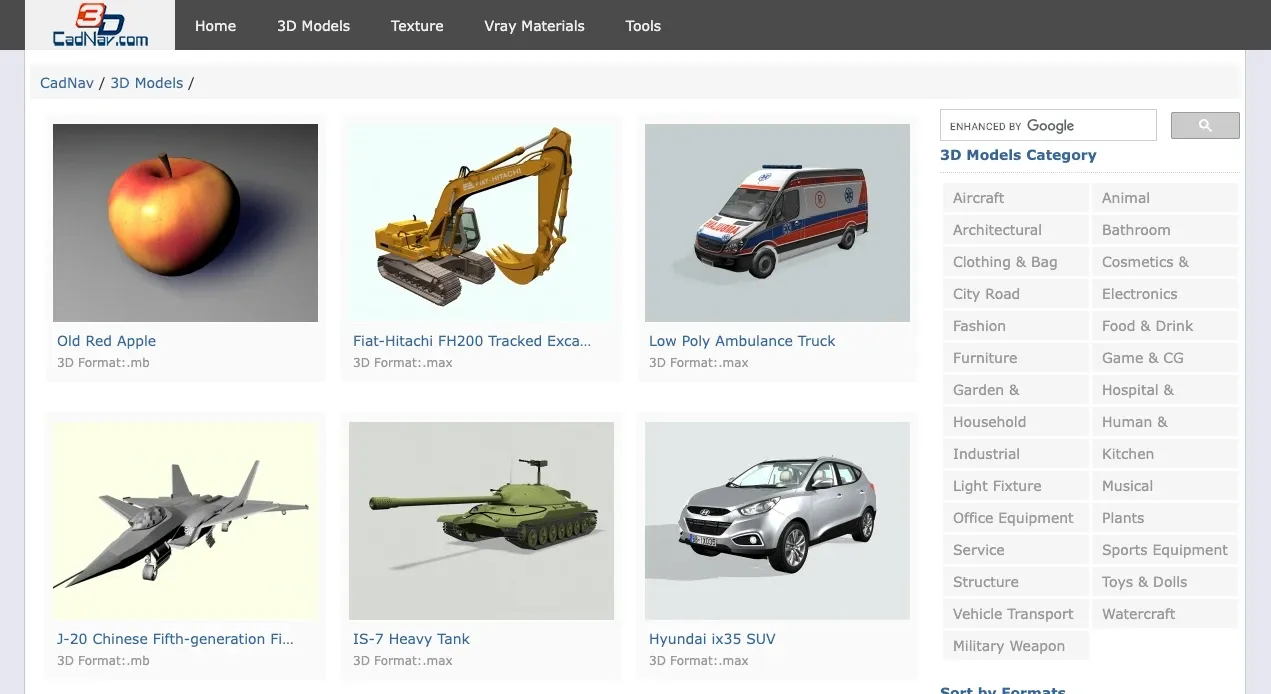This screenshot has width=1271, height=694.
Task: Click '3D Format:.mb' under Old Red Apple
Action: tap(103, 363)
